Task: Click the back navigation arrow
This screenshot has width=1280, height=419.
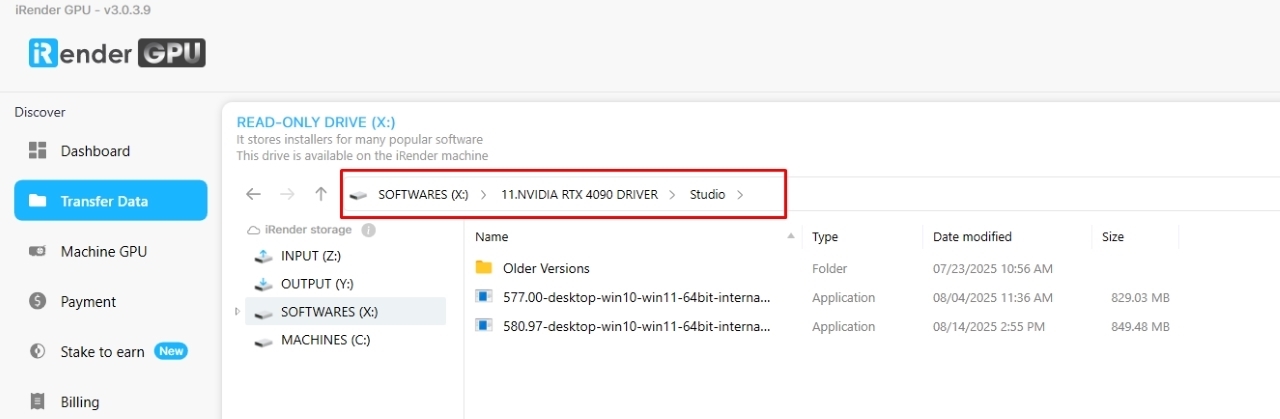Action: [253, 194]
